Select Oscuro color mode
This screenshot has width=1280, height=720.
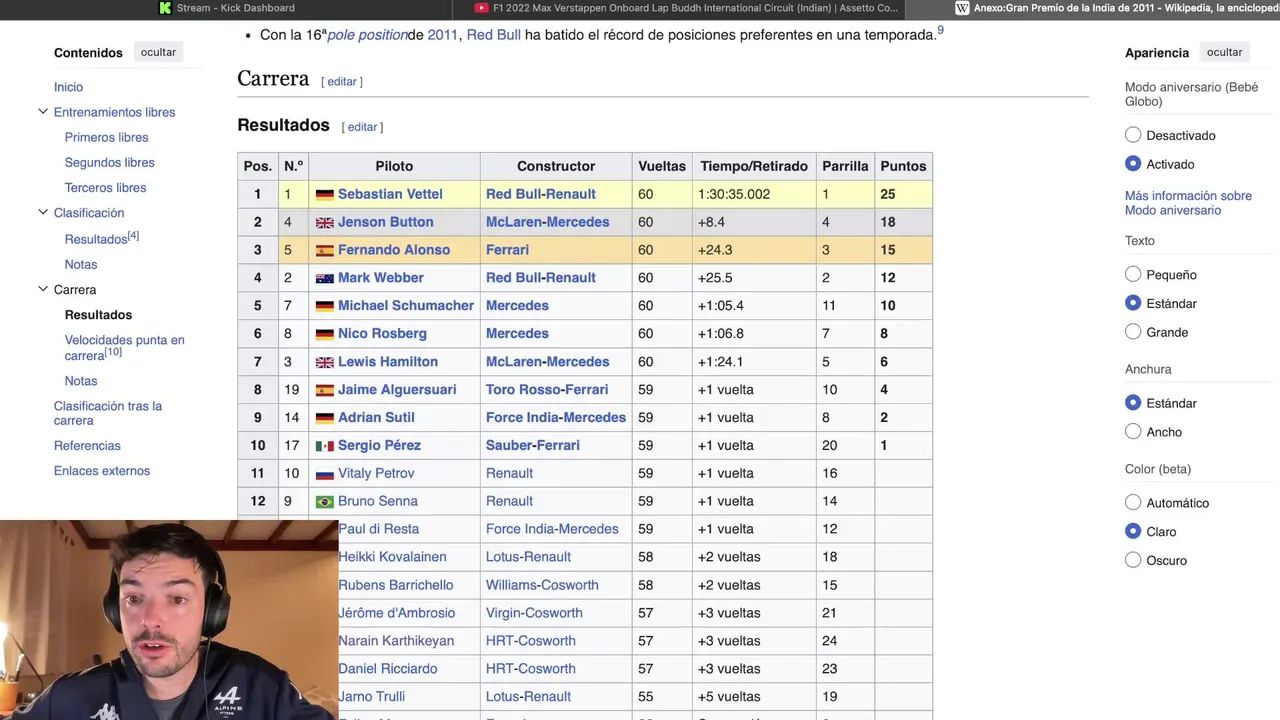click(1133, 560)
